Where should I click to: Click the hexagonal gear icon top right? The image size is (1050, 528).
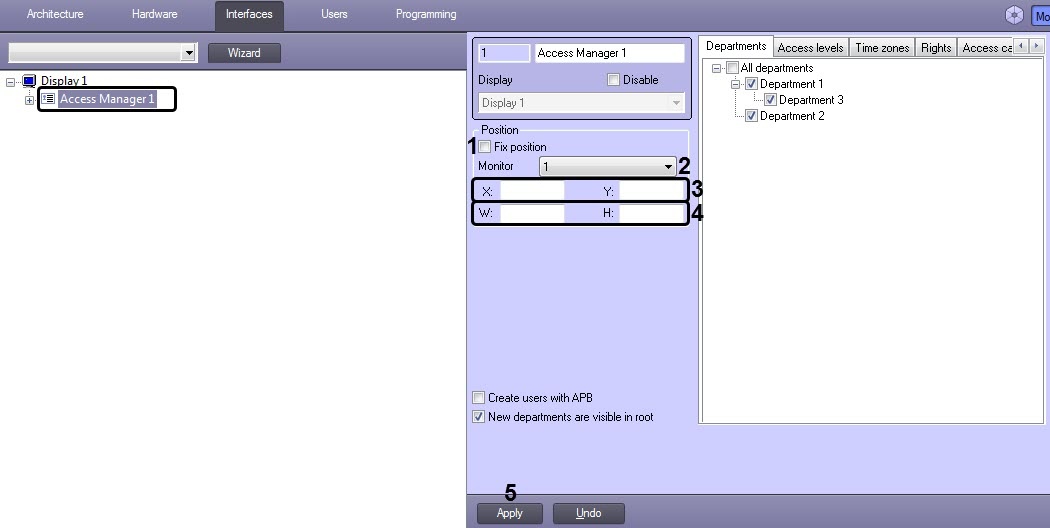[x=1015, y=15]
